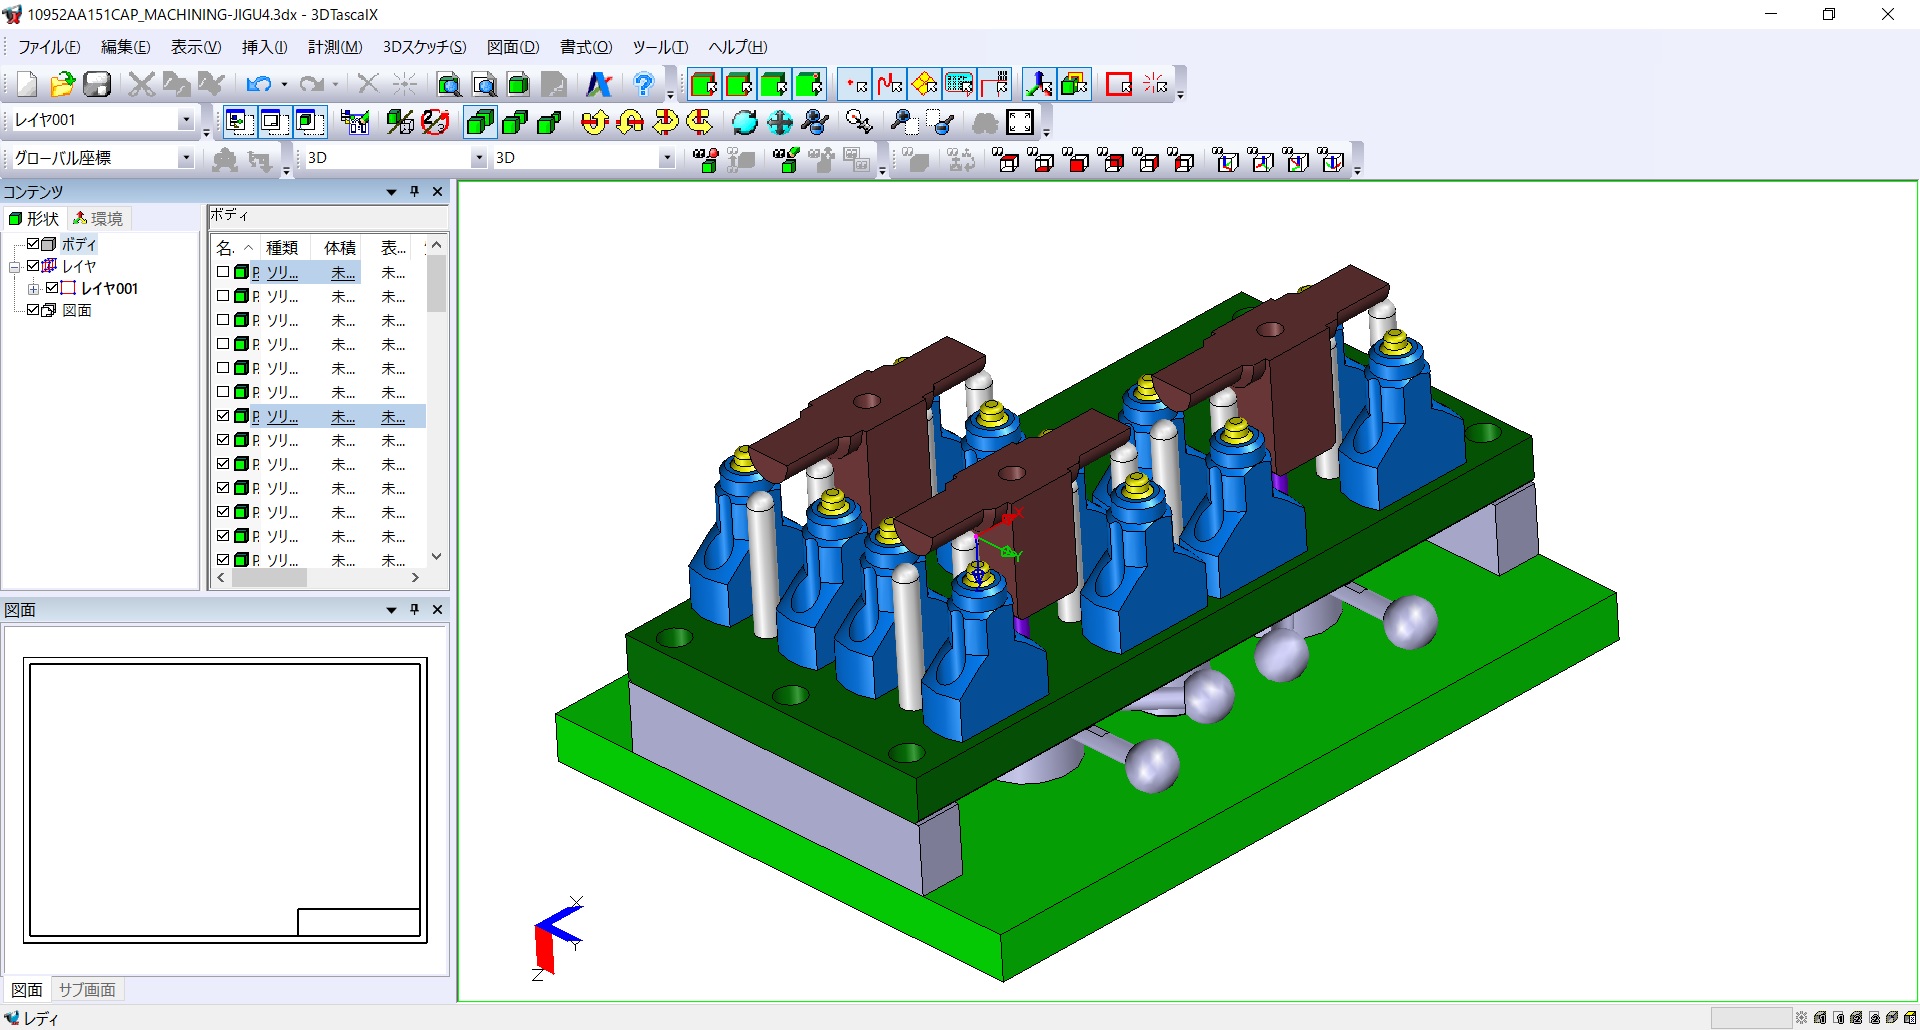Open the レイヤ001 layer dropdown

pyautogui.click(x=185, y=120)
